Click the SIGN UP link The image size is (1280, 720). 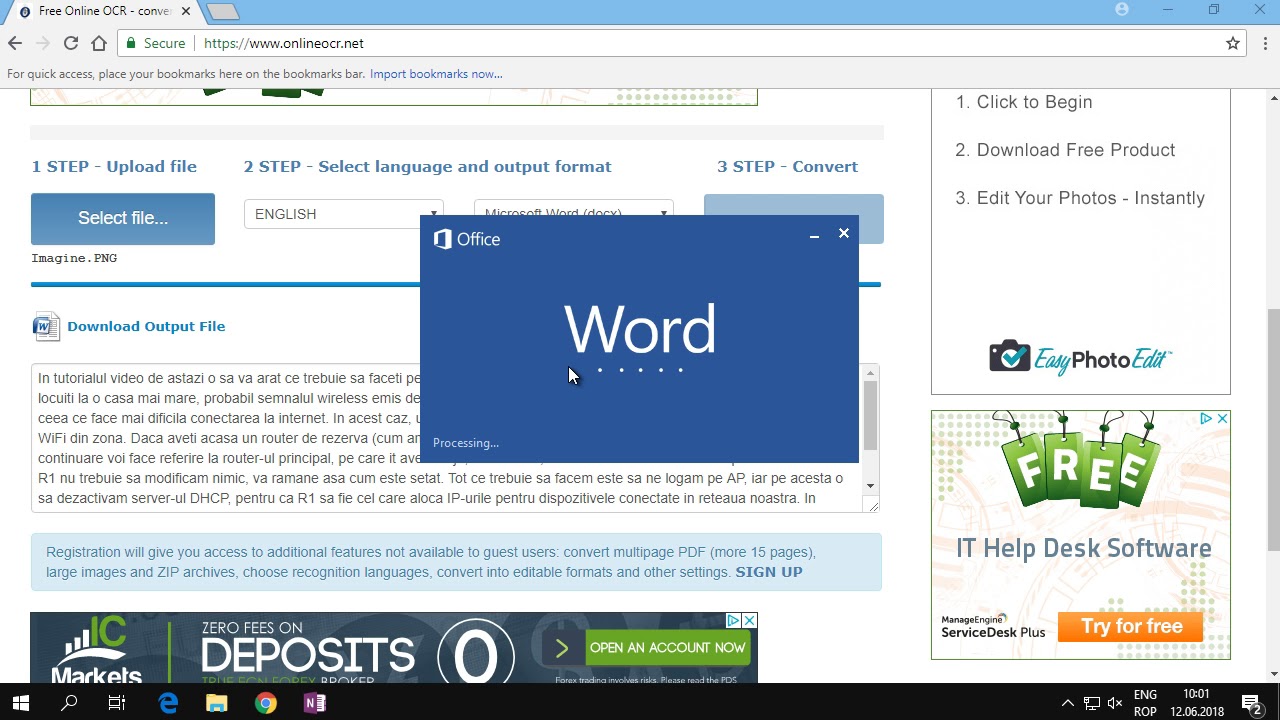point(769,572)
